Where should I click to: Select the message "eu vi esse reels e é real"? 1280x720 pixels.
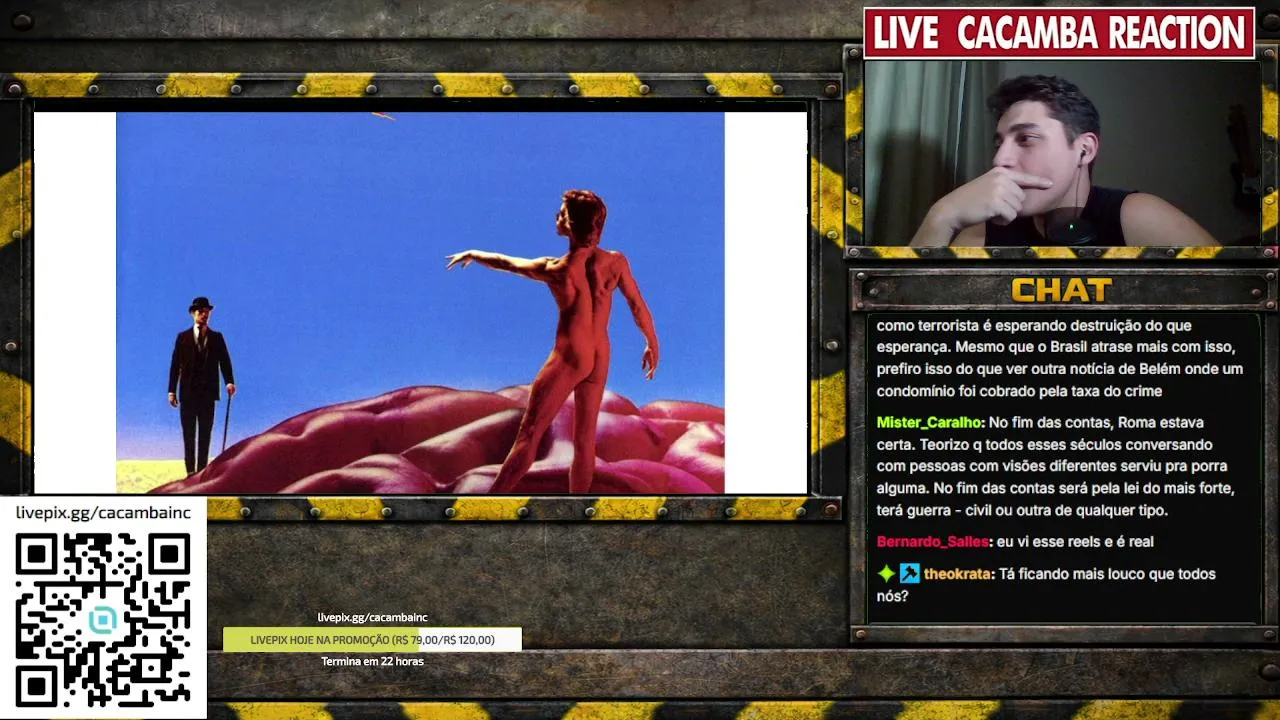point(1075,542)
